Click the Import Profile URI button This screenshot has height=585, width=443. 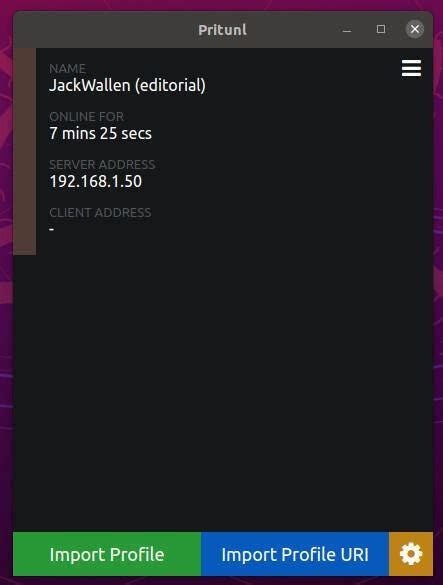[295, 554]
